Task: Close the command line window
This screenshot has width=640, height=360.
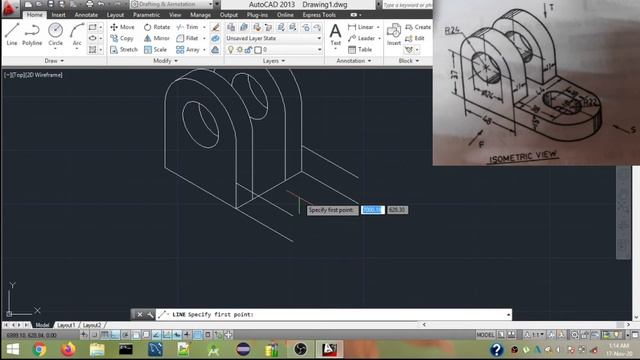Action: click(x=140, y=314)
